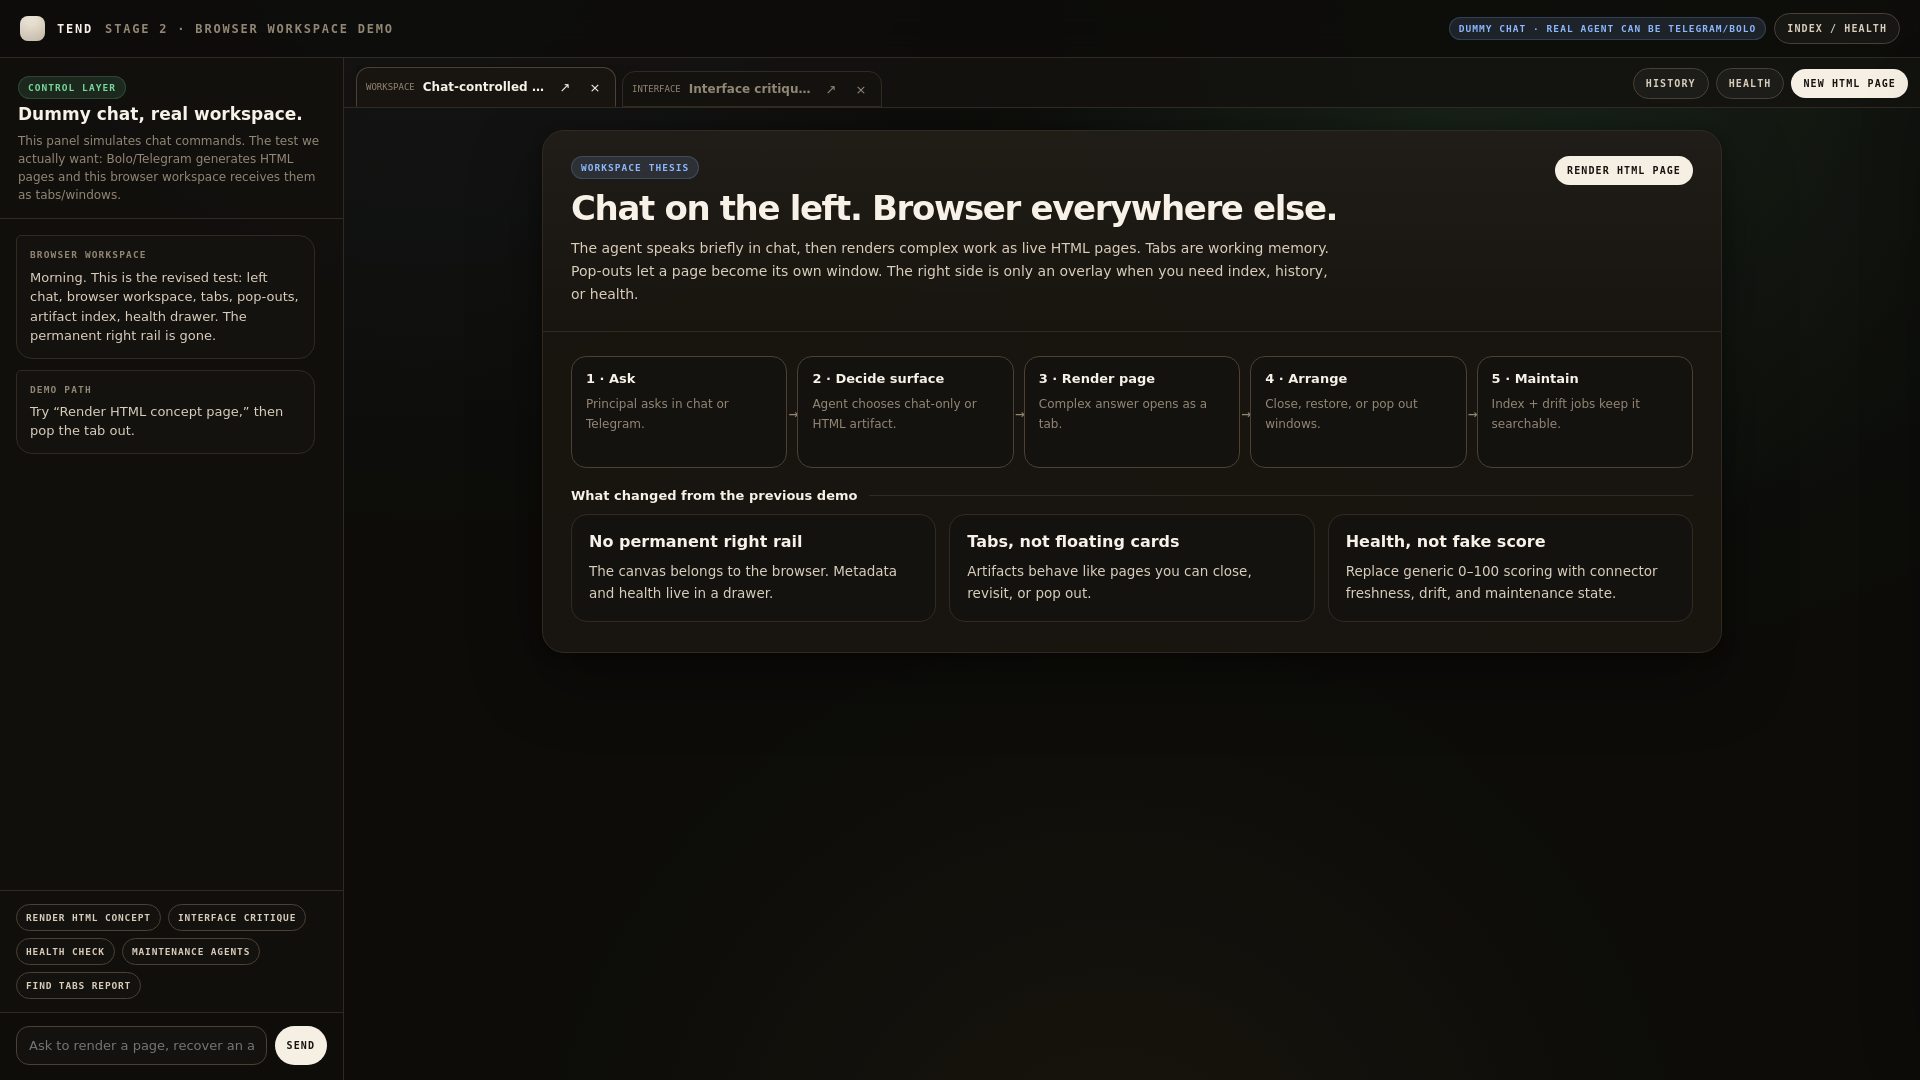The width and height of the screenshot is (1920, 1080).
Task: Click "What changed from the previous demo" heading
Action: (x=714, y=496)
